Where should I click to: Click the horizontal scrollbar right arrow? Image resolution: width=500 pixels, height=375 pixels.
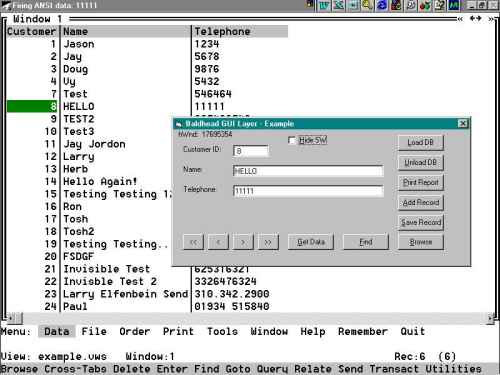pyautogui.click(x=490, y=318)
